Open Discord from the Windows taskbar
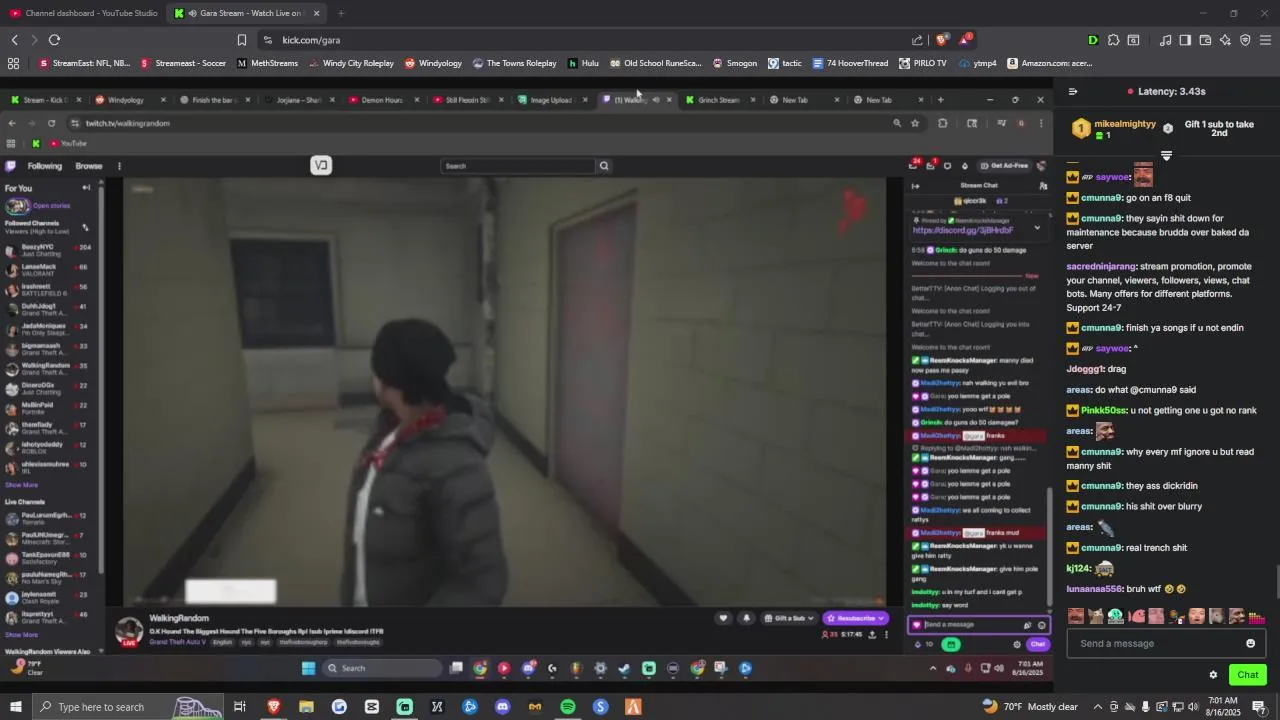This screenshot has height=720, width=1280. (502, 707)
